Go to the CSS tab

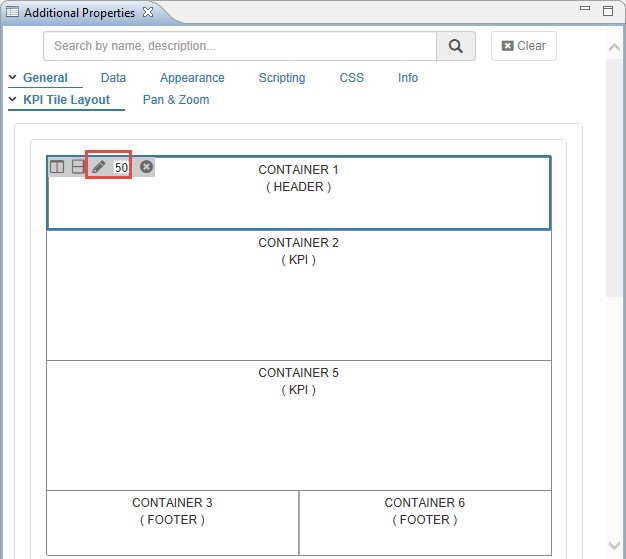[x=351, y=78]
